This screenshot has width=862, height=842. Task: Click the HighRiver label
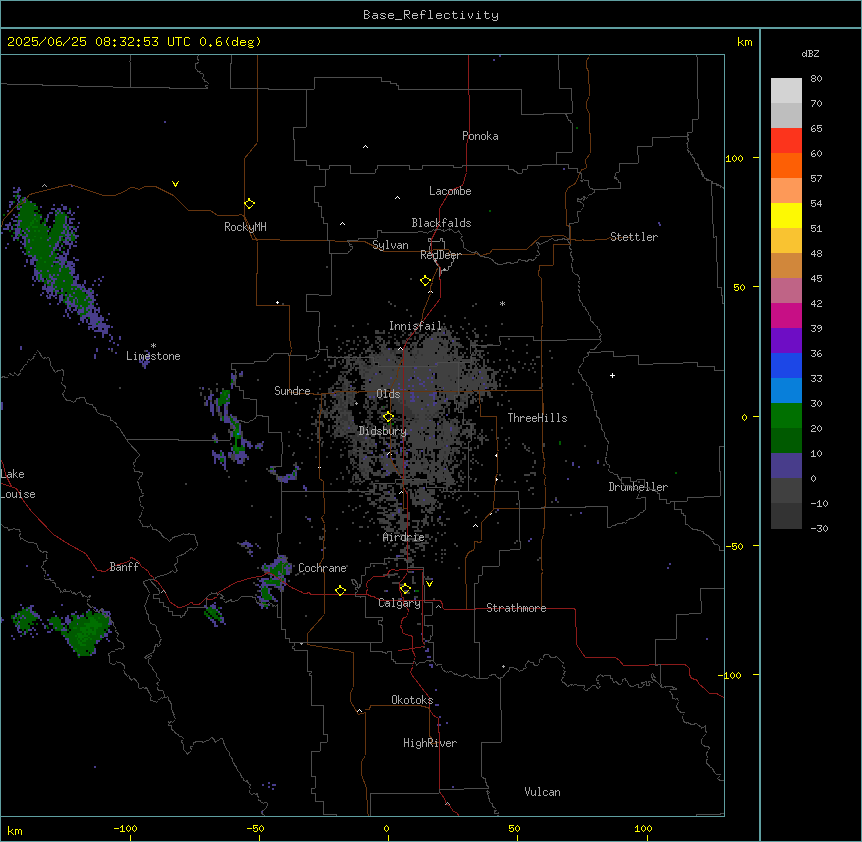pyautogui.click(x=430, y=743)
